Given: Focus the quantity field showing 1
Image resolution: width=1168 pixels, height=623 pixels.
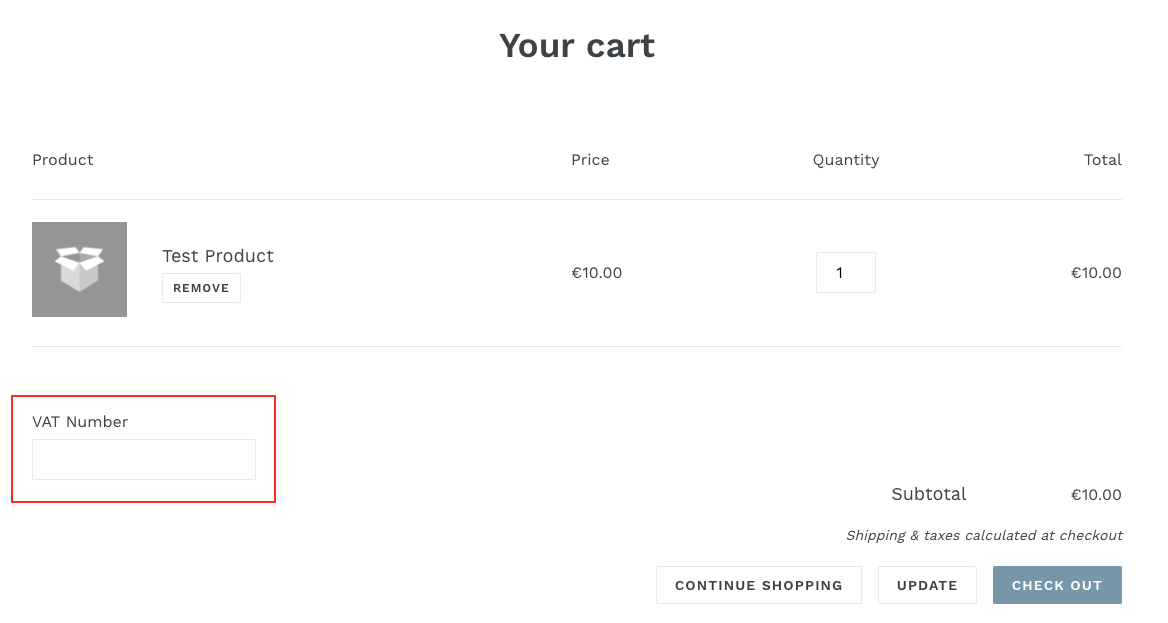Looking at the screenshot, I should 845,272.
